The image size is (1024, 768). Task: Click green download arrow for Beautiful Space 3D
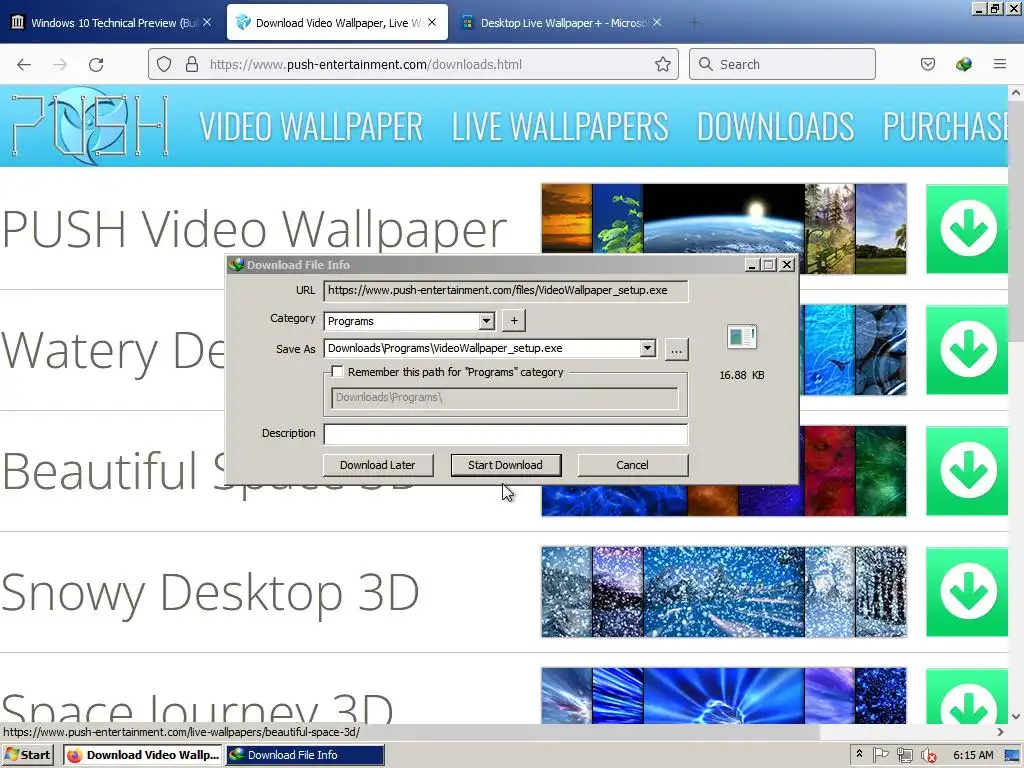coord(968,471)
